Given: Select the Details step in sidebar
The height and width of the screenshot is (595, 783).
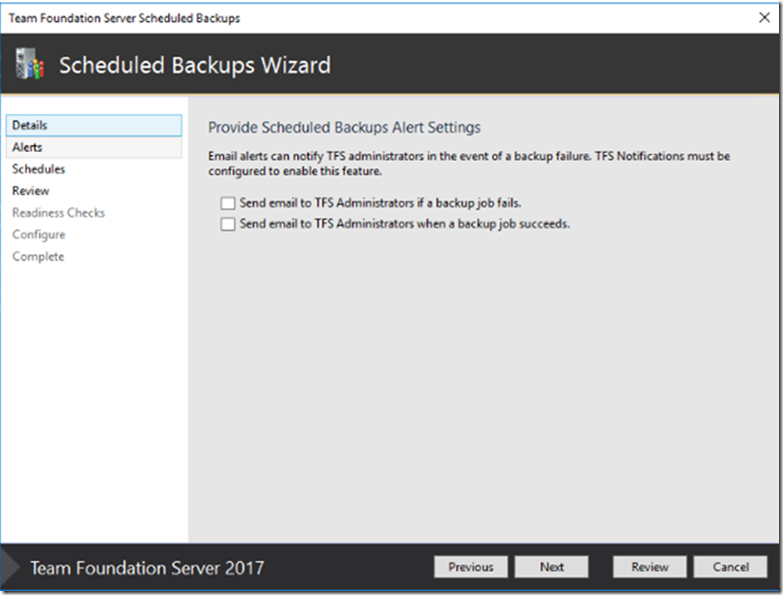Looking at the screenshot, I should coord(30,125).
